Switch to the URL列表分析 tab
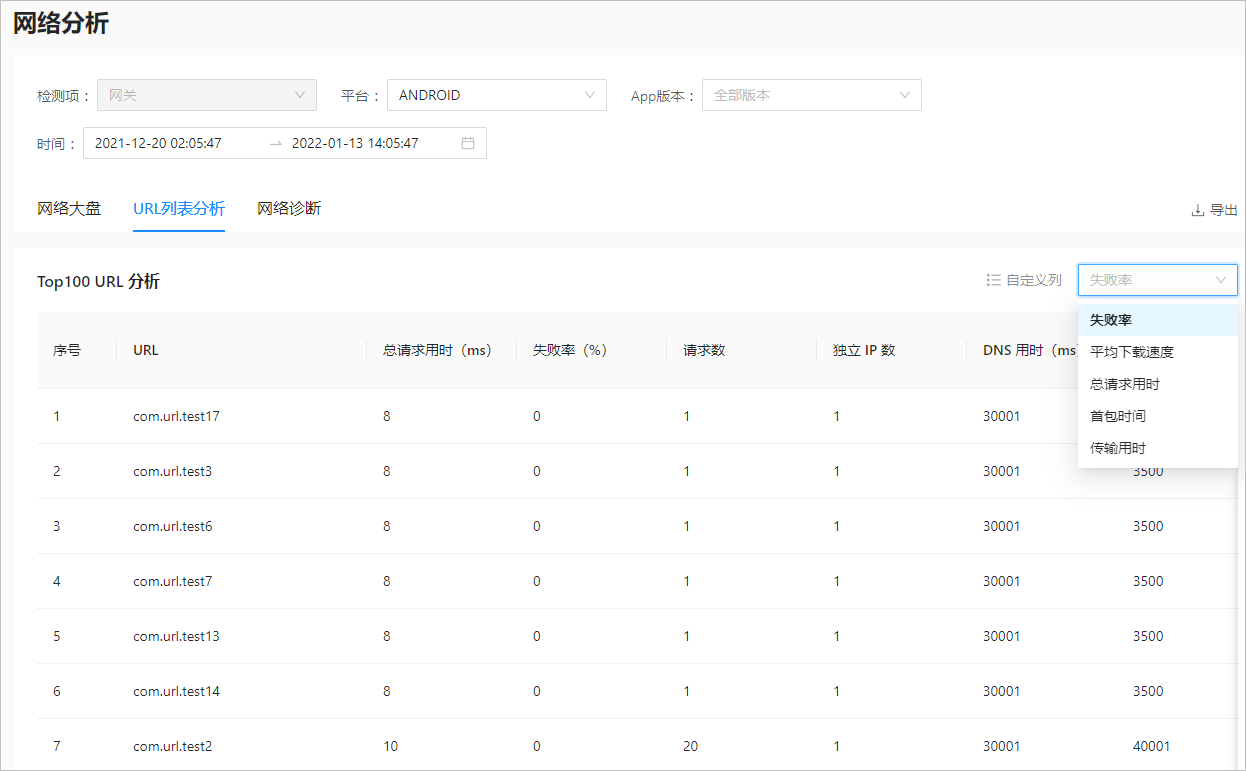 click(179, 209)
